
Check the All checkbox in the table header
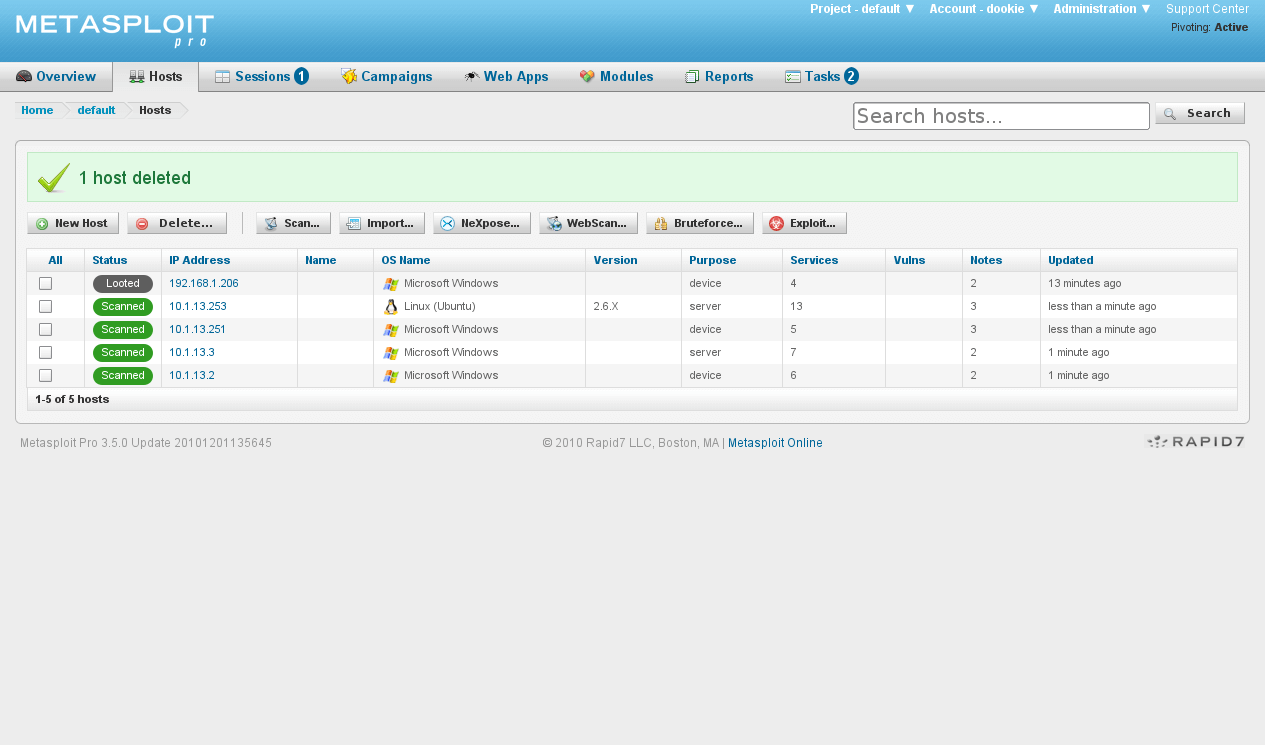click(55, 260)
